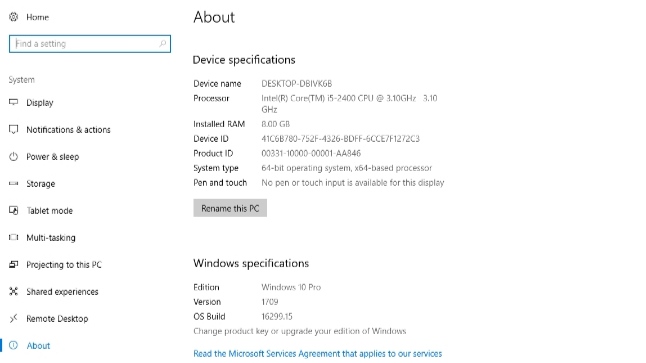Open Shared experiences label
This screenshot has height=363, width=646.
62,292
